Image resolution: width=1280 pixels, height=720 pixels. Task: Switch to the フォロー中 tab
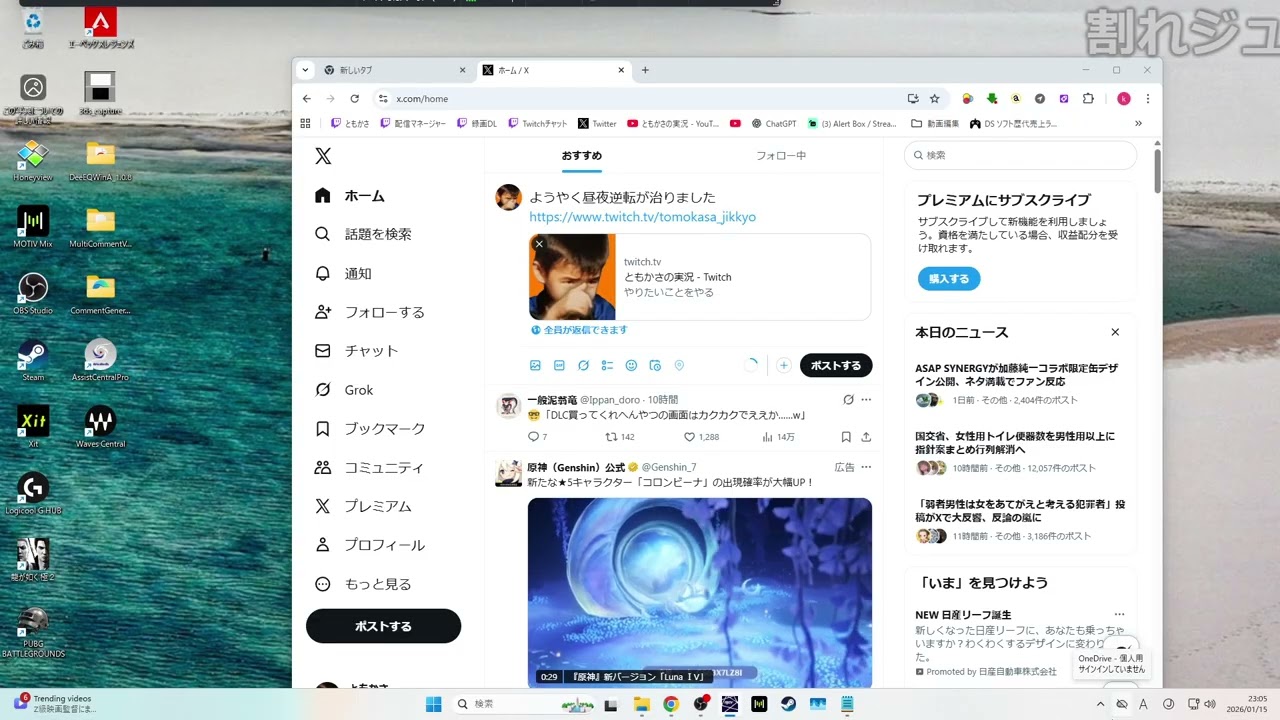pyautogui.click(x=781, y=156)
